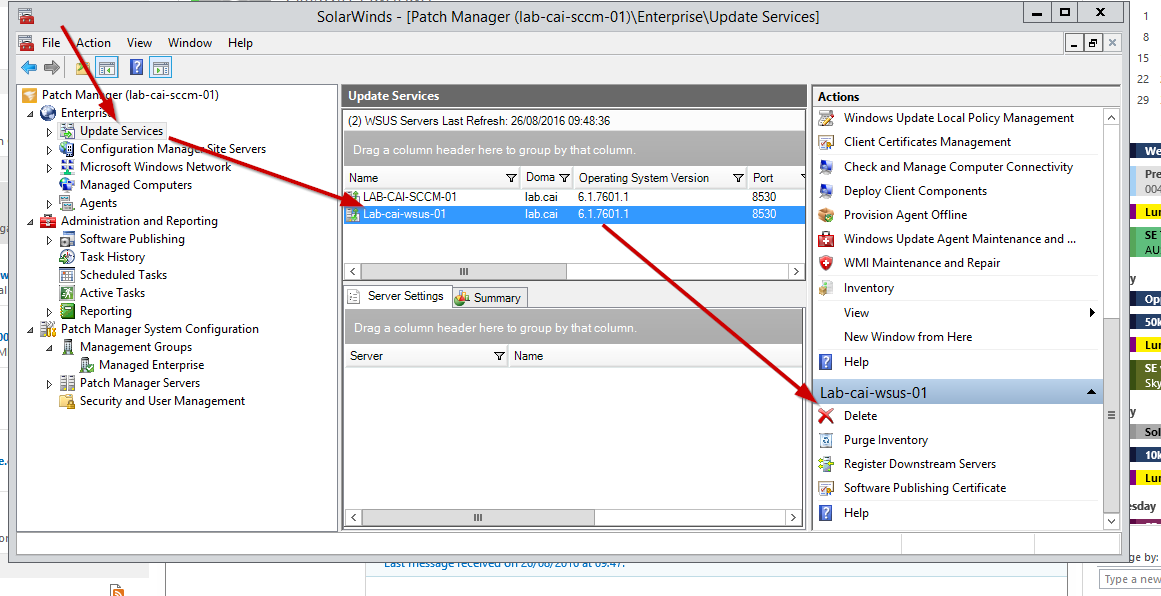This screenshot has height=596, width=1161.
Task: Click Deploy Client Components action text
Action: pyautogui.click(x=915, y=191)
